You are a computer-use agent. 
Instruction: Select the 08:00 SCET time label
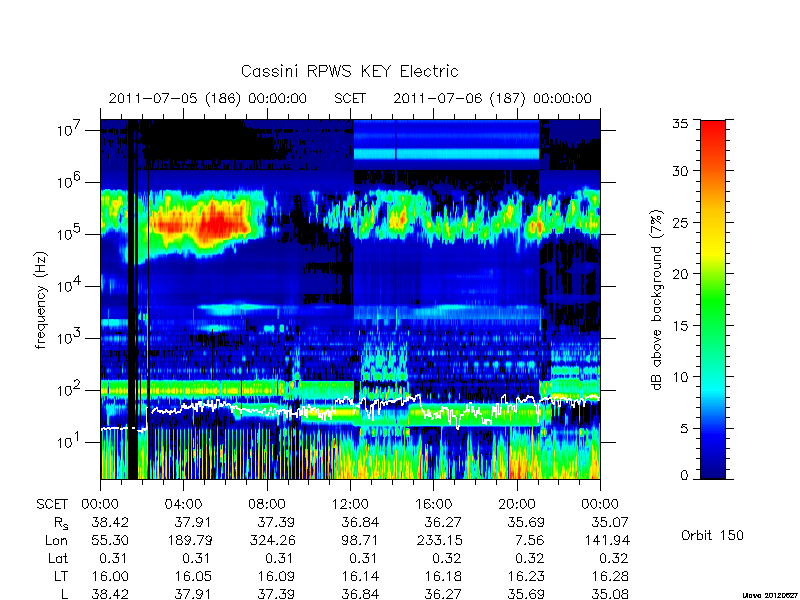coord(267,505)
